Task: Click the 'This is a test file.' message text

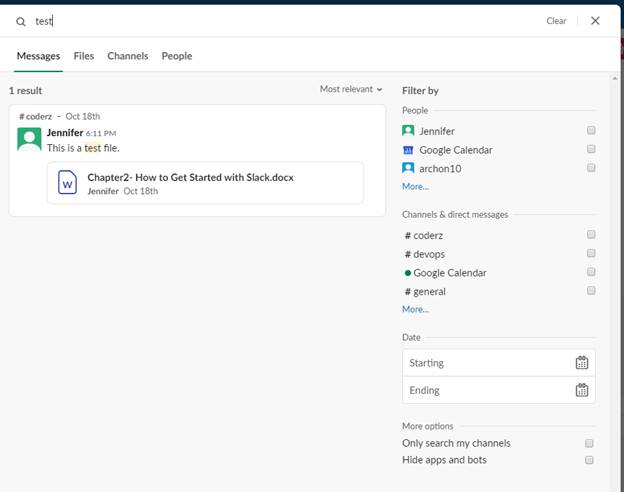Action: click(83, 148)
